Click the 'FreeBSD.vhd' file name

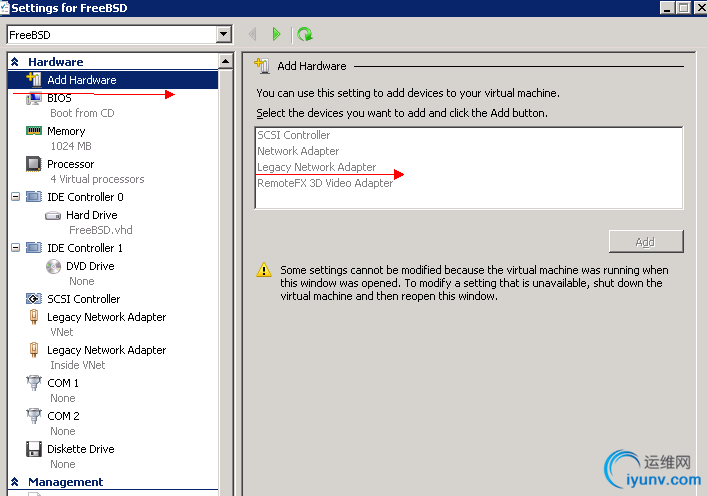pos(101,230)
